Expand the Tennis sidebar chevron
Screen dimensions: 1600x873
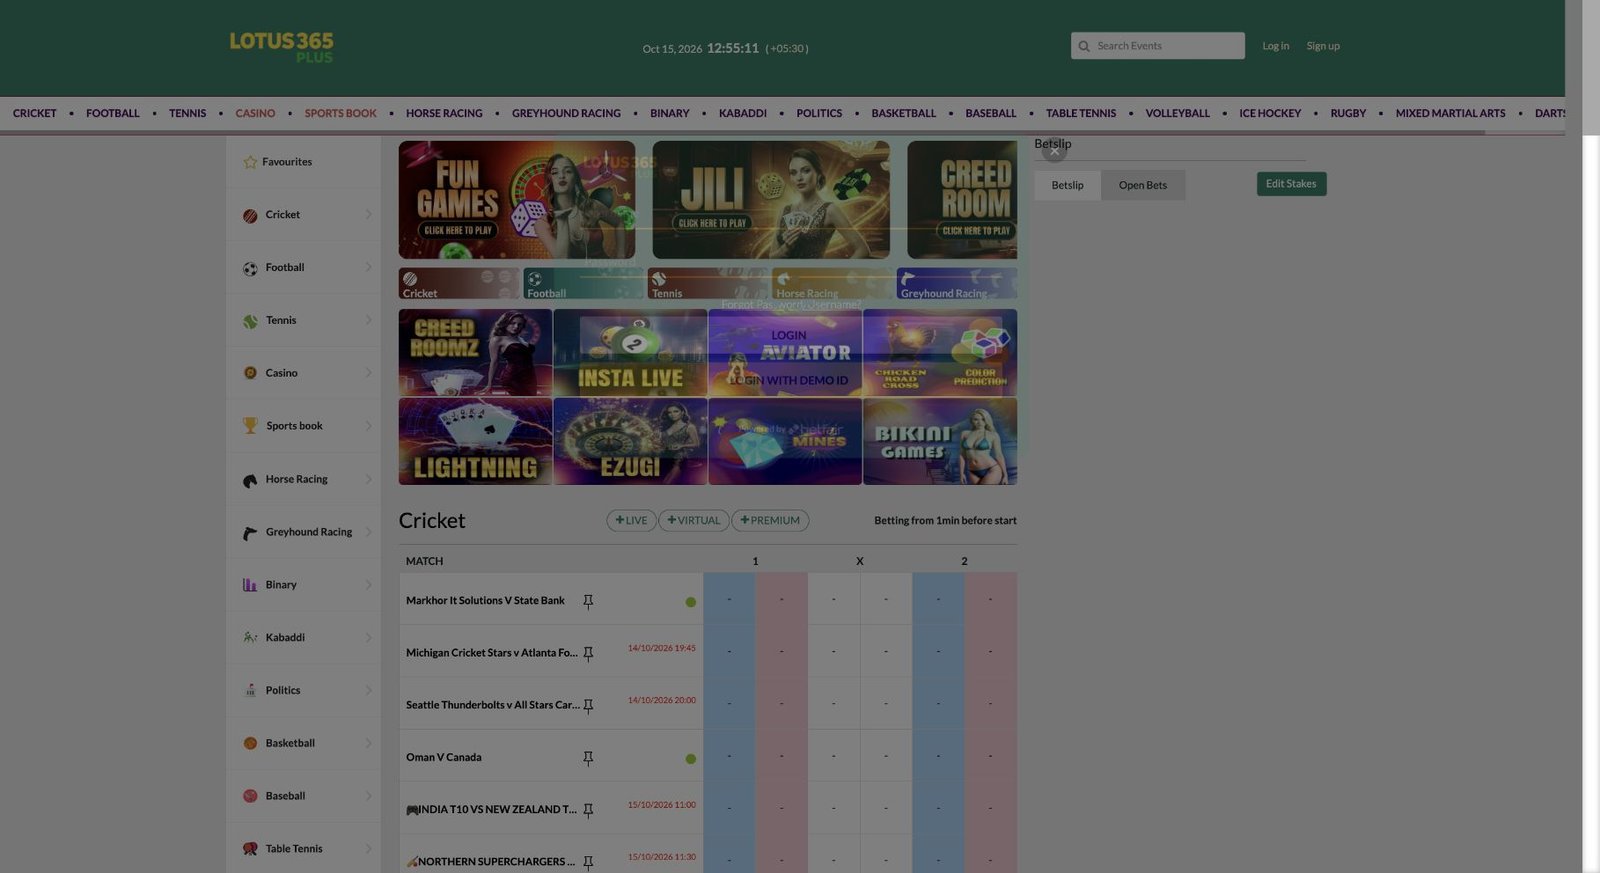(368, 321)
